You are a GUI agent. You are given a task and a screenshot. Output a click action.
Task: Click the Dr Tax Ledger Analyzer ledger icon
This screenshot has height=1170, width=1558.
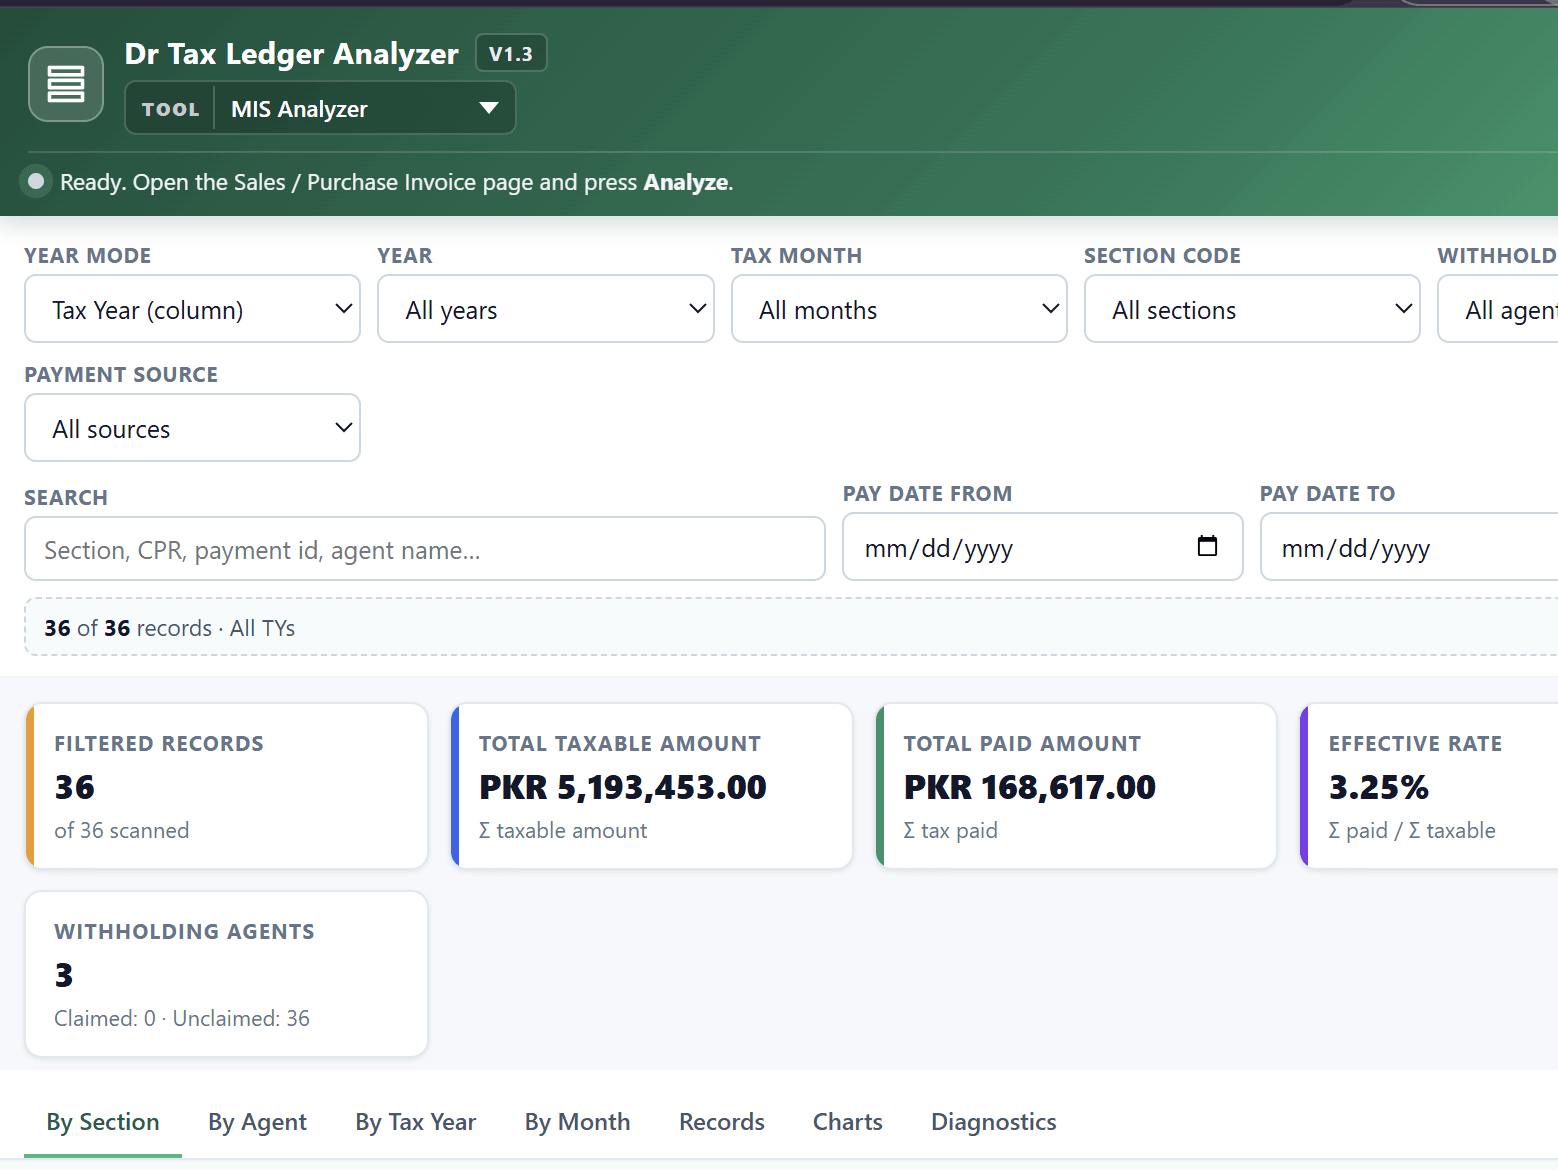coord(65,83)
